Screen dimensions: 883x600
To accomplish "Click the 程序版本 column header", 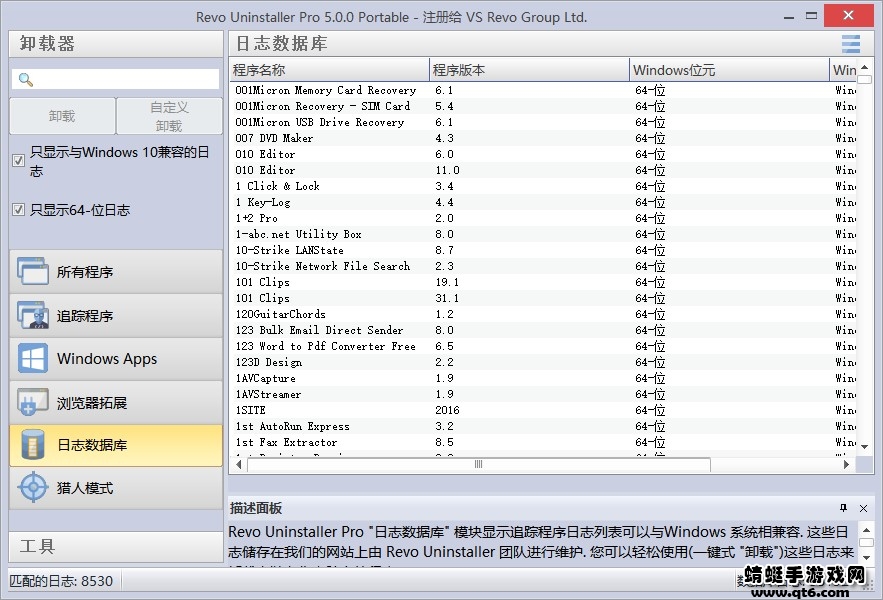I will 528,70.
